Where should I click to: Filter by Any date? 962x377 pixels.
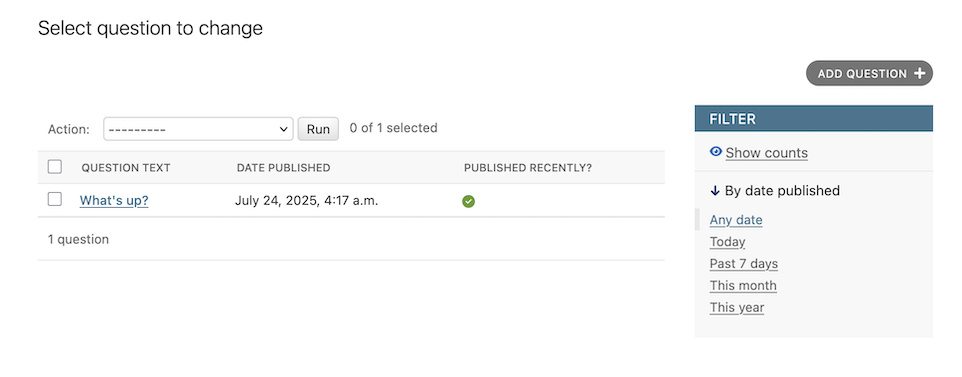736,220
